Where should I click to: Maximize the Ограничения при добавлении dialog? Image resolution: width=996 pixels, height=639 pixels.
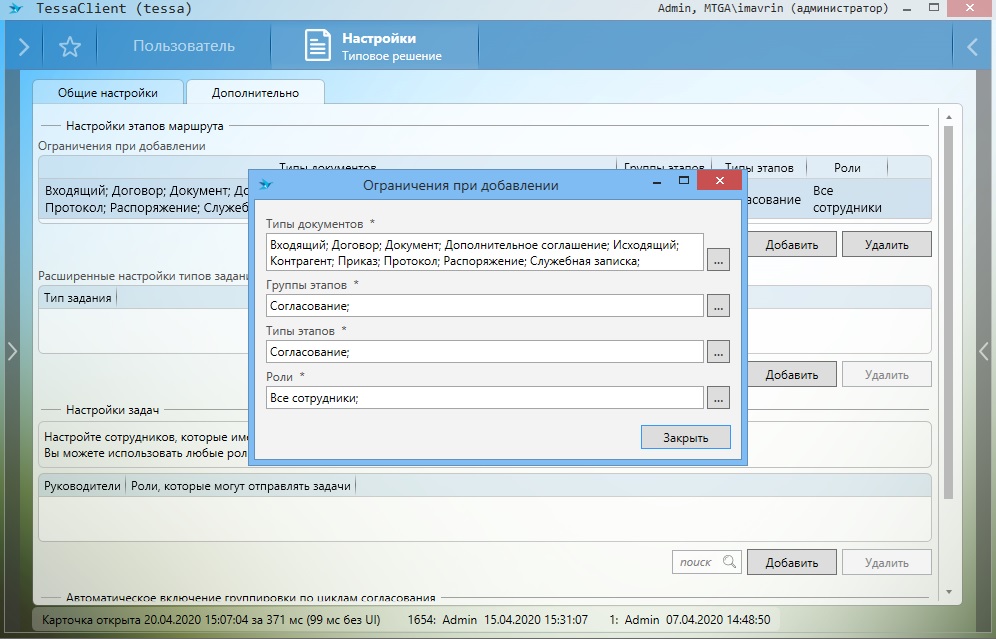tap(685, 182)
